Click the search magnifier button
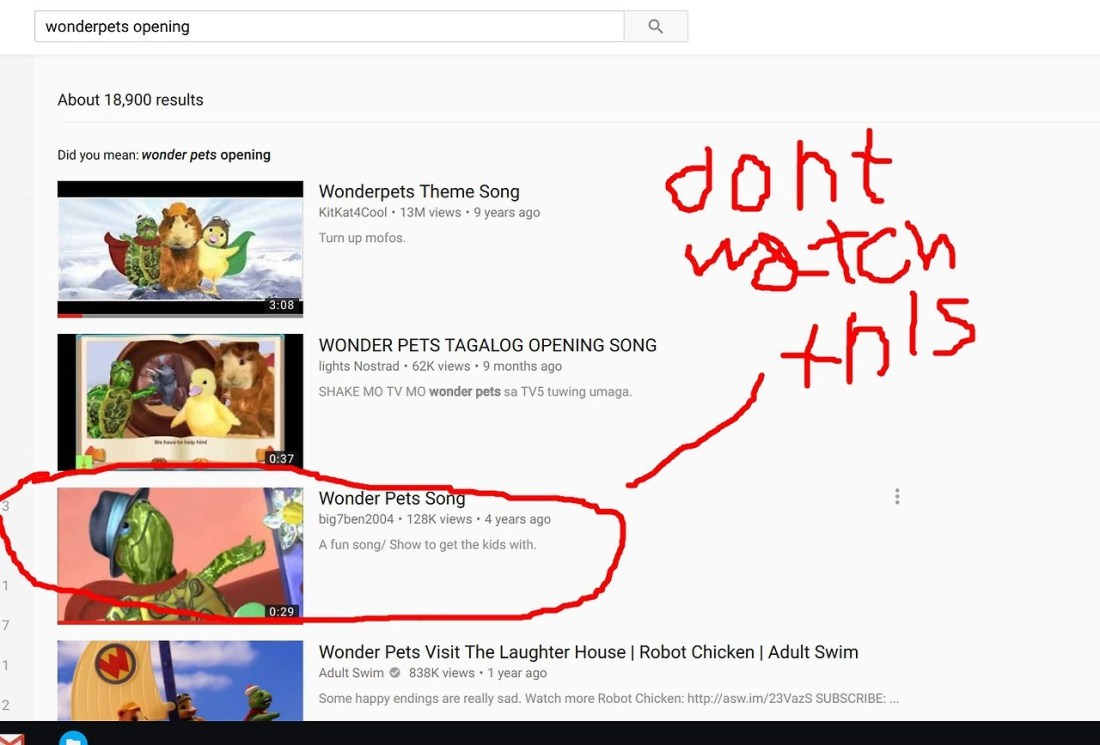The image size is (1100, 745). tap(655, 27)
